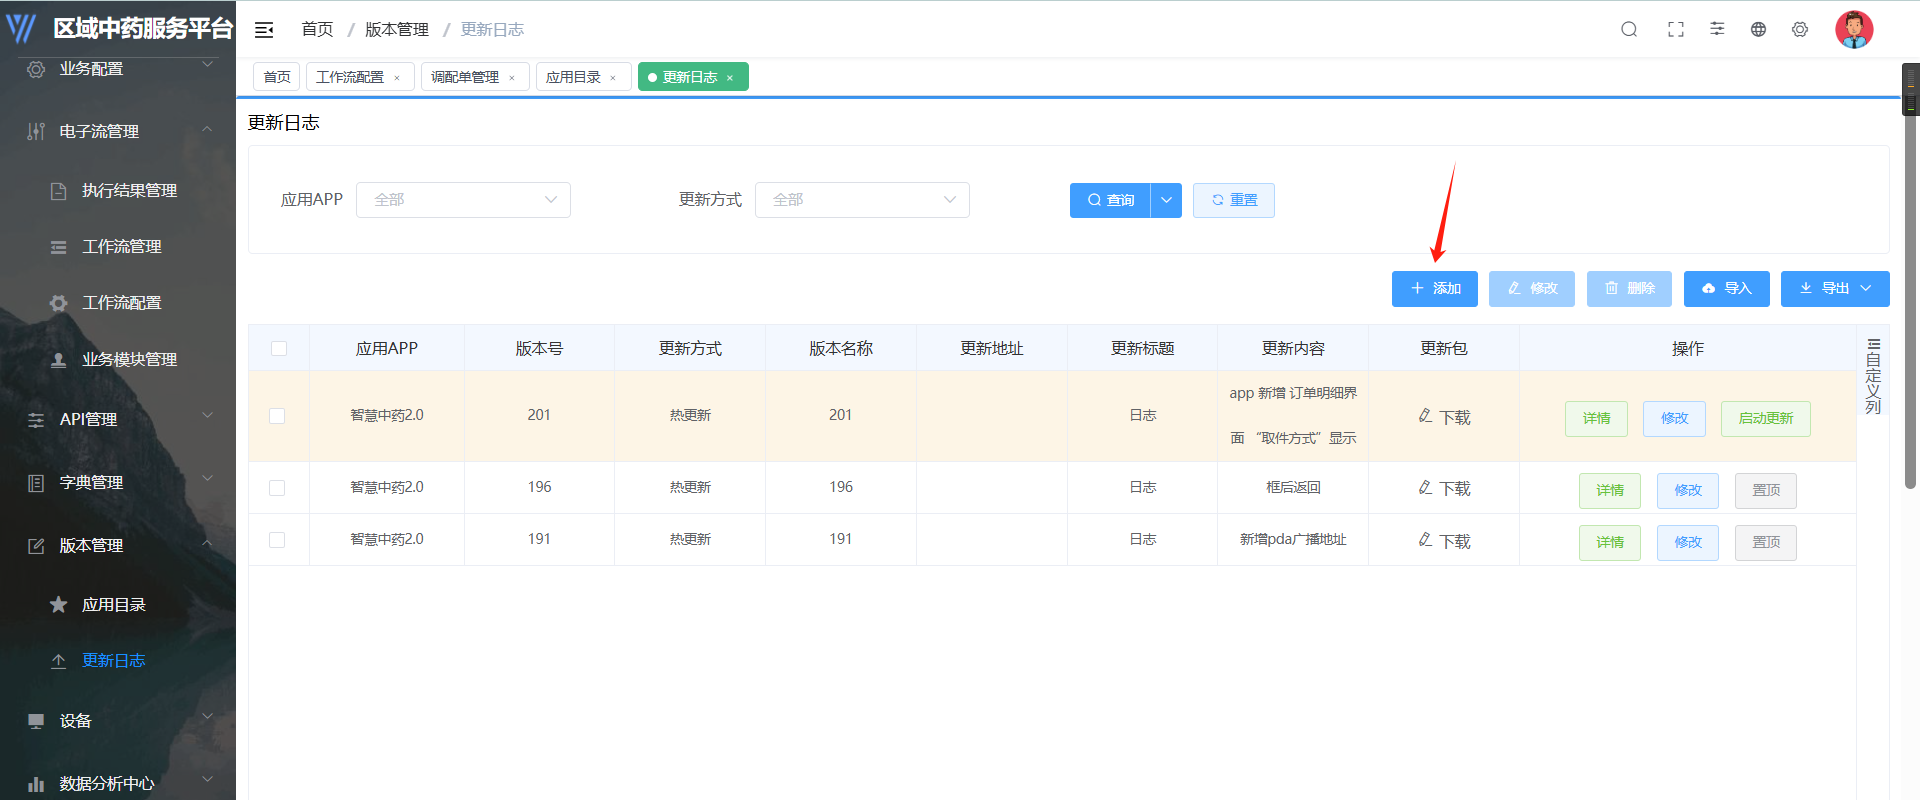The image size is (1920, 800).
Task: Expand the 字典管理 sidebar menu
Action: coord(118,482)
